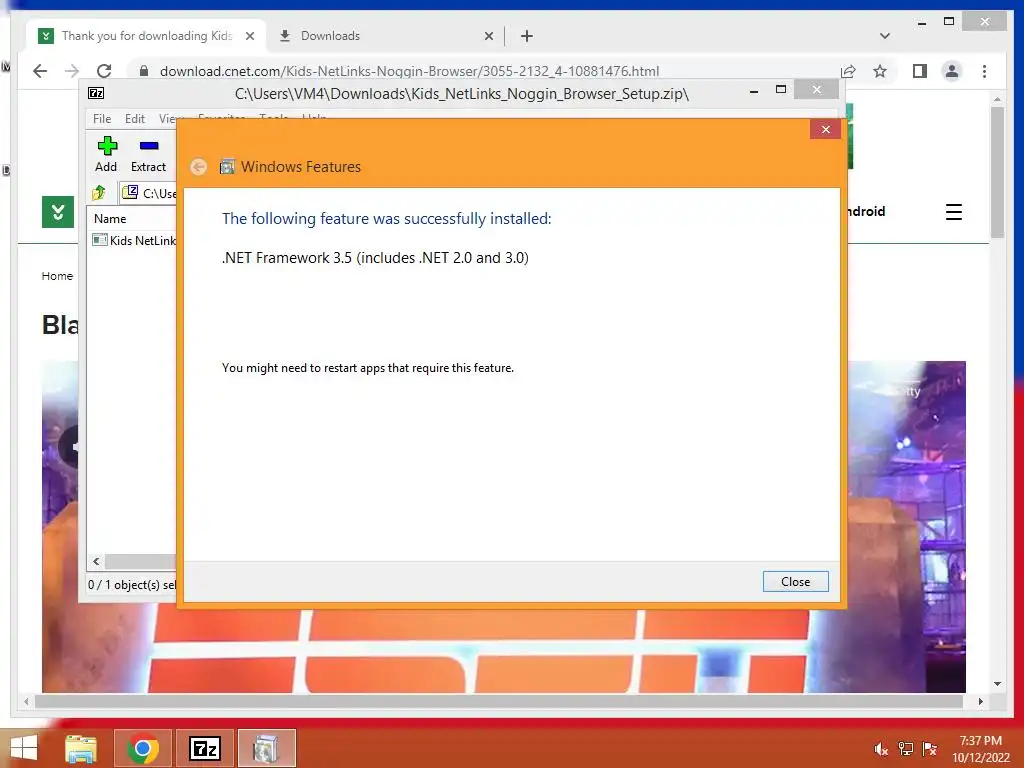Share this page icon in Chrome

point(848,71)
